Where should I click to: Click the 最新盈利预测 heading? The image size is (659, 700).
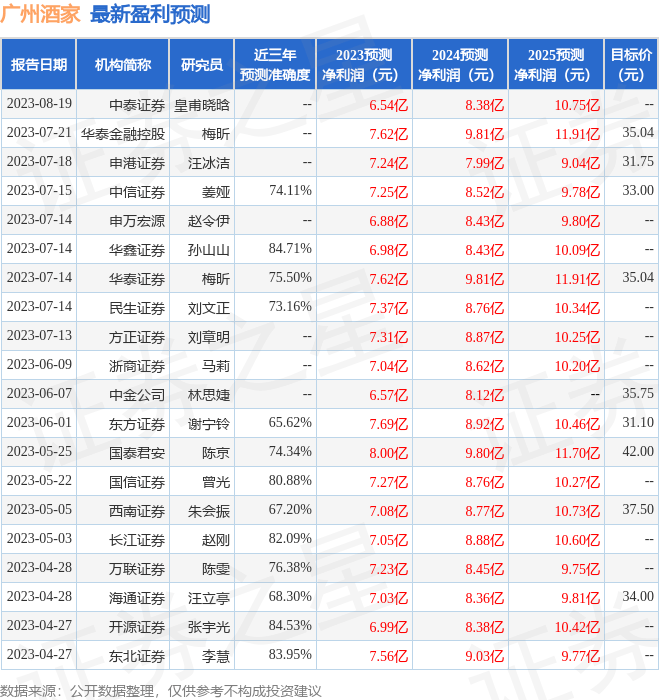coord(150,15)
